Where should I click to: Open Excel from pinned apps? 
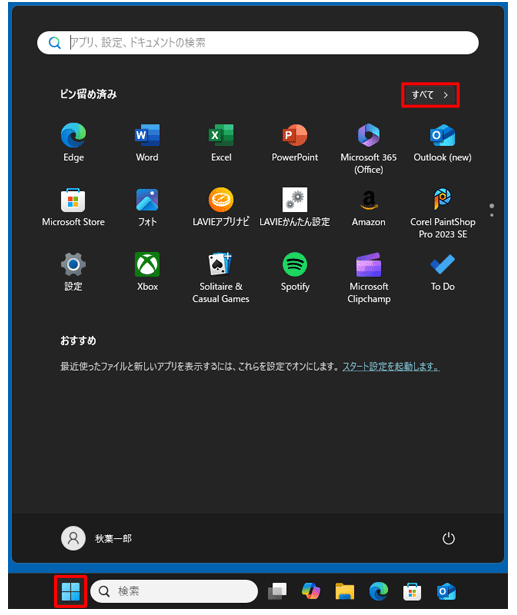pyautogui.click(x=221, y=142)
